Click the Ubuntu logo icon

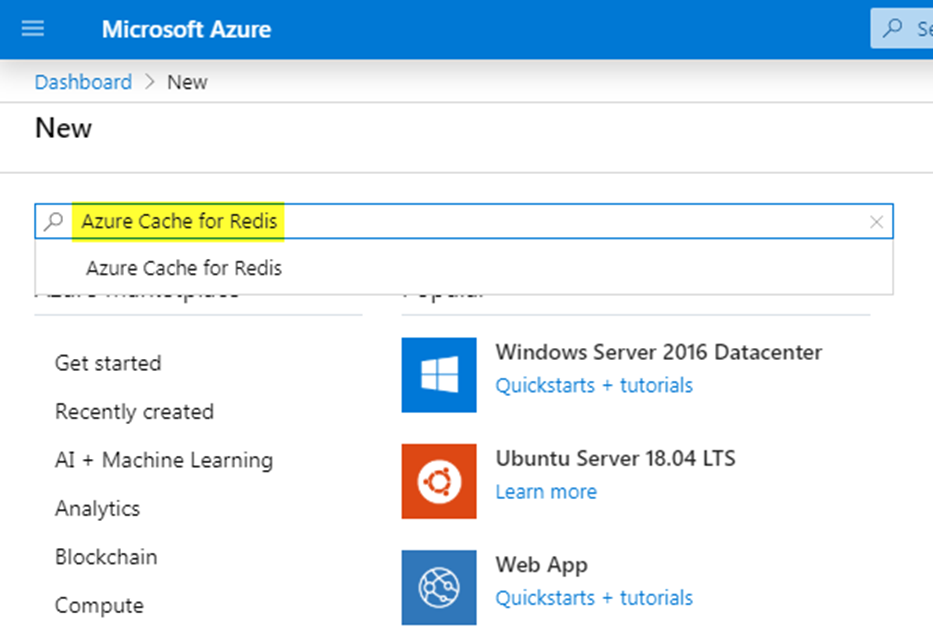pos(439,481)
